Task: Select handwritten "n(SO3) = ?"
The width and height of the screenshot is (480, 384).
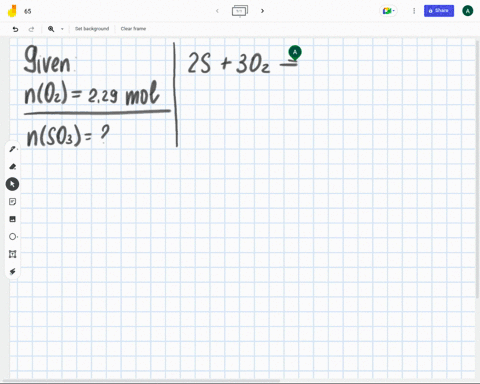Action: 68,136
